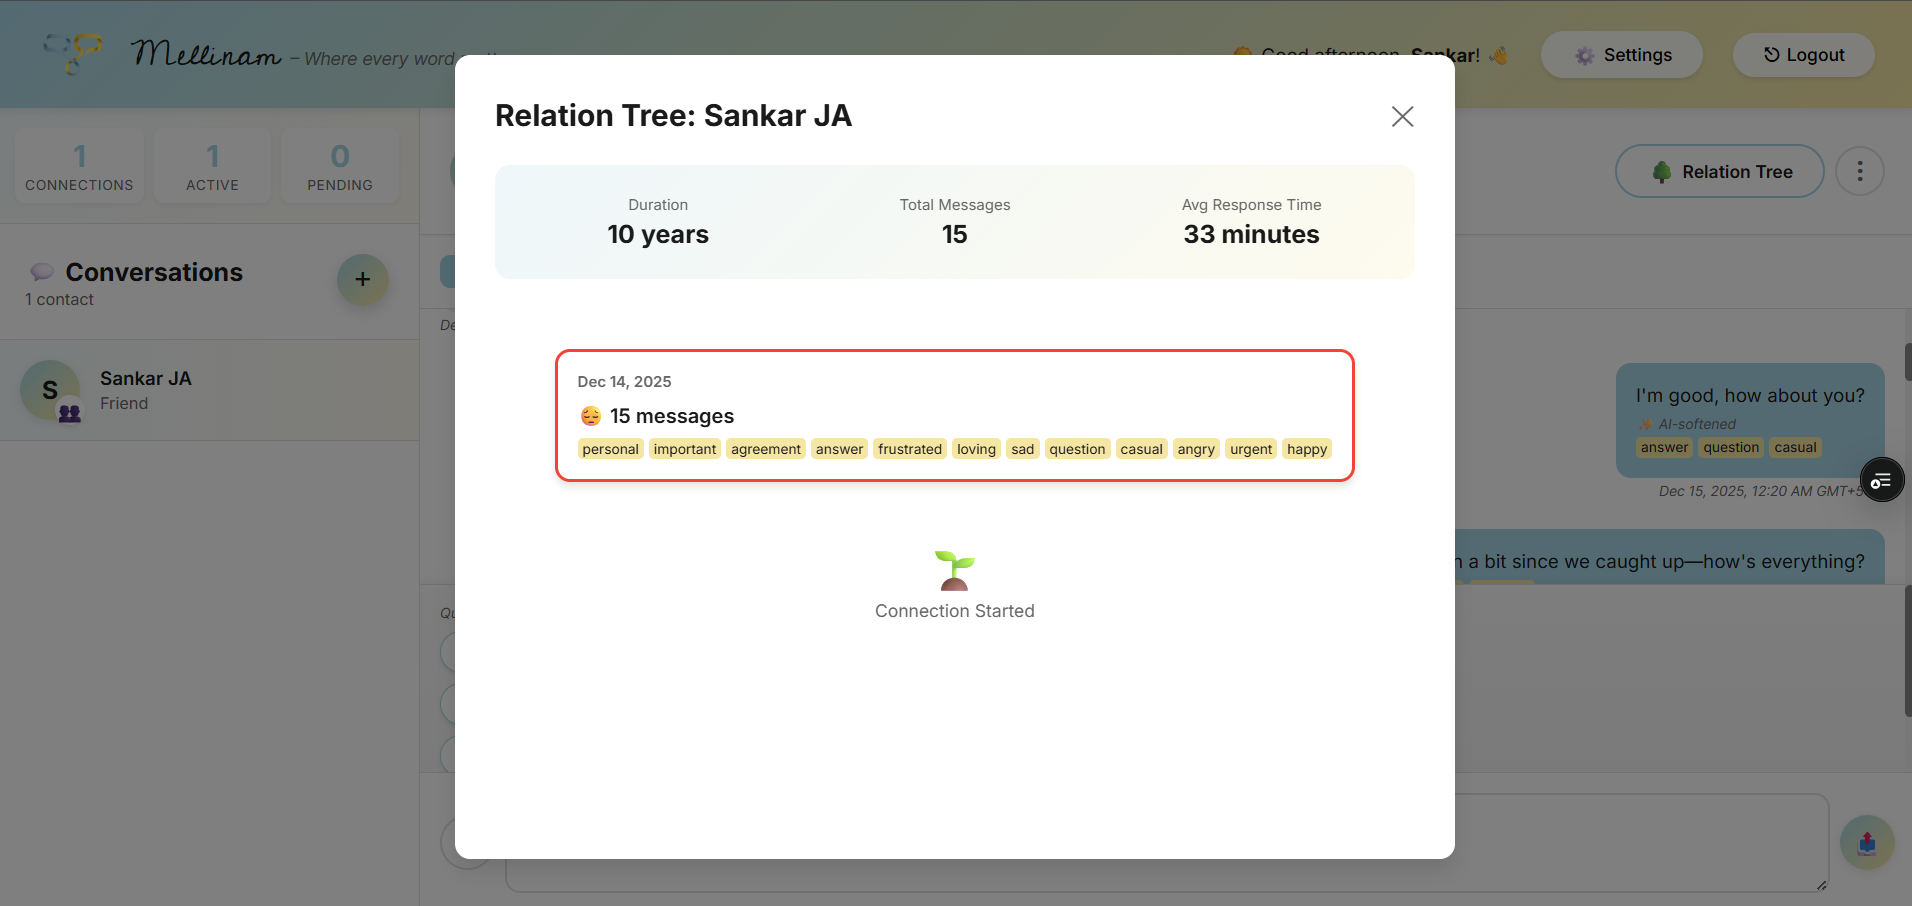The image size is (1912, 906).
Task: Click the S avatar of Sankar JA
Action: tap(50, 390)
